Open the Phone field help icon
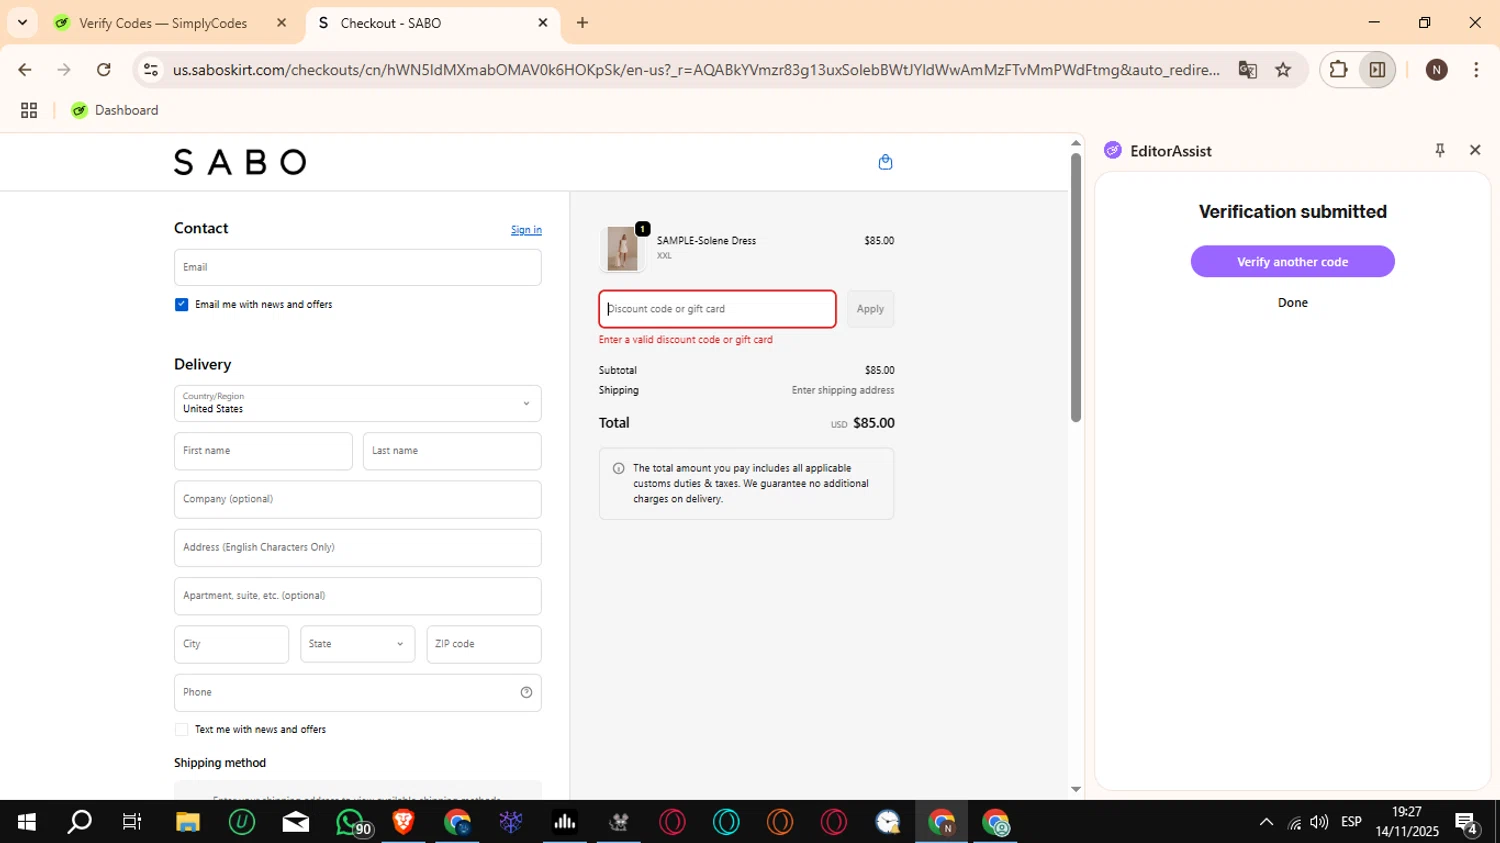Screen dimensions: 1500x843 (526, 692)
